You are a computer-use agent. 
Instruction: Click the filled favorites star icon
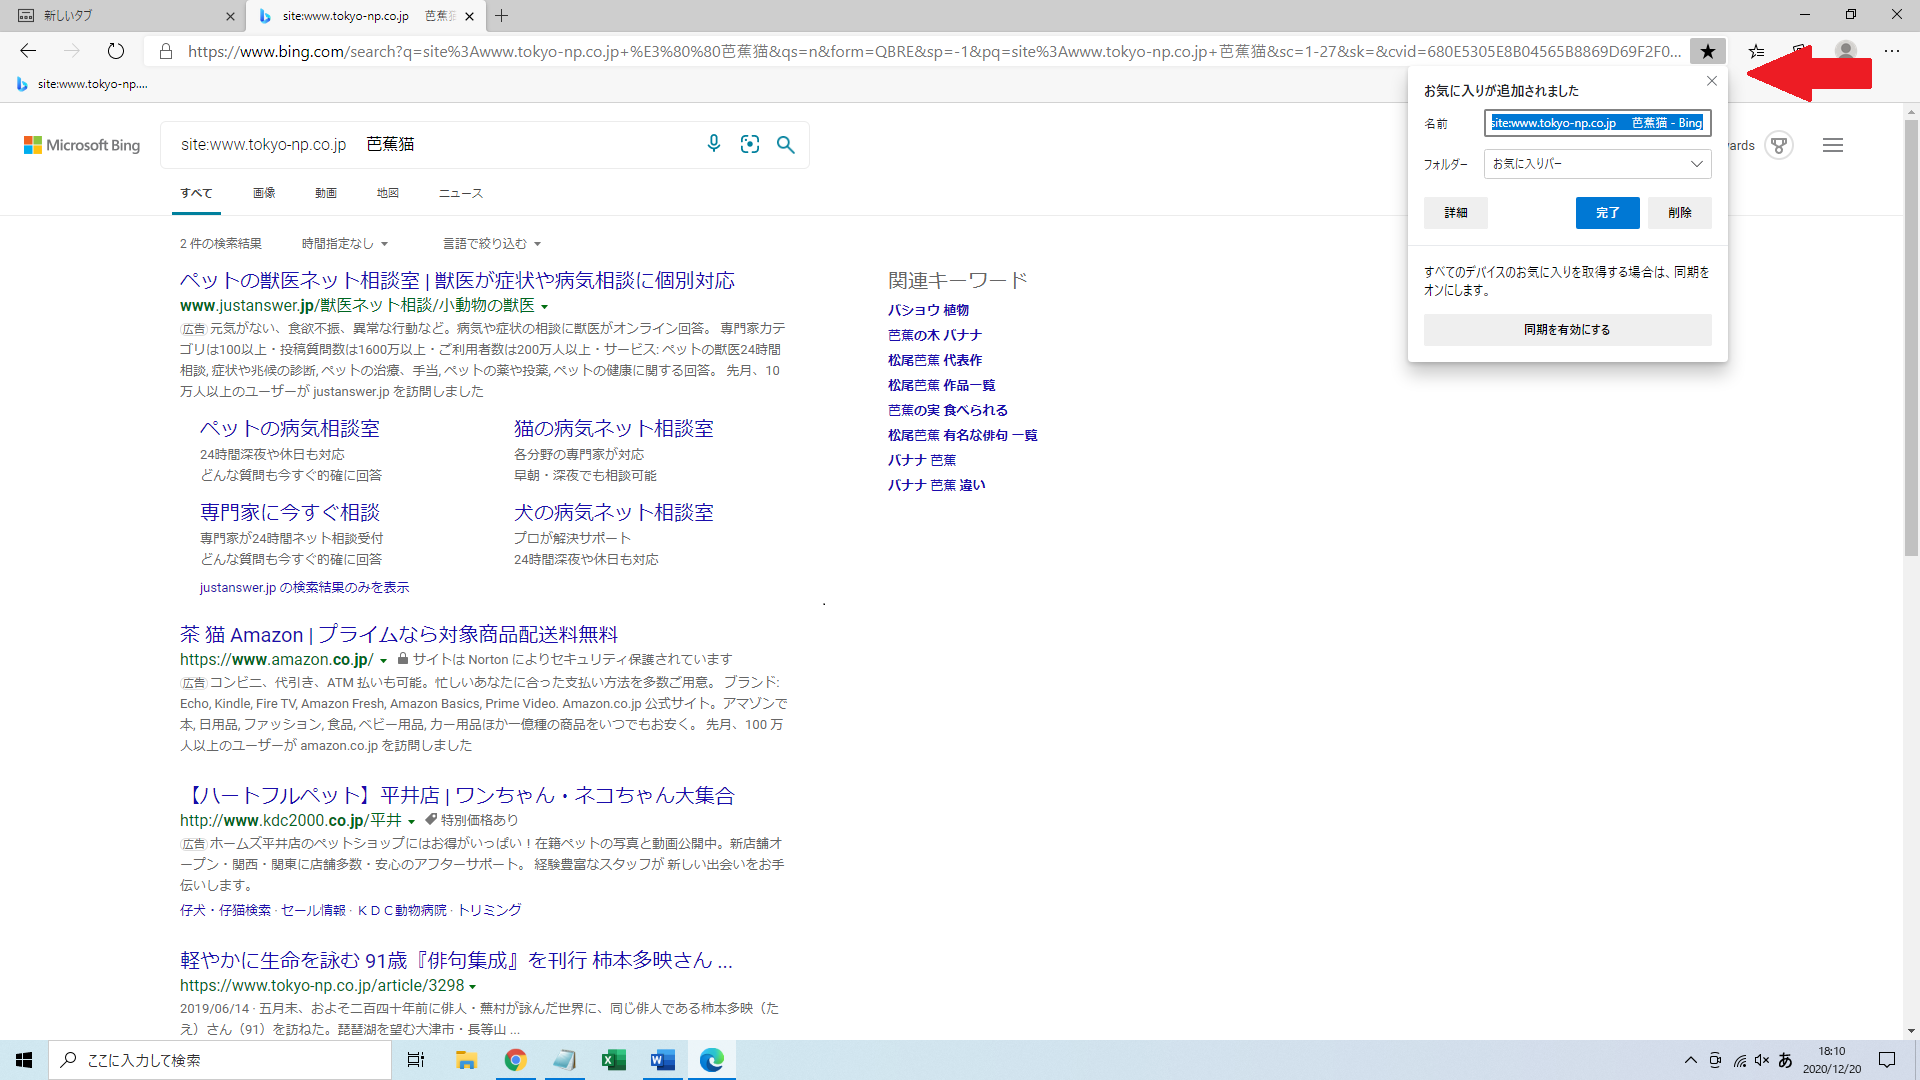1708,51
